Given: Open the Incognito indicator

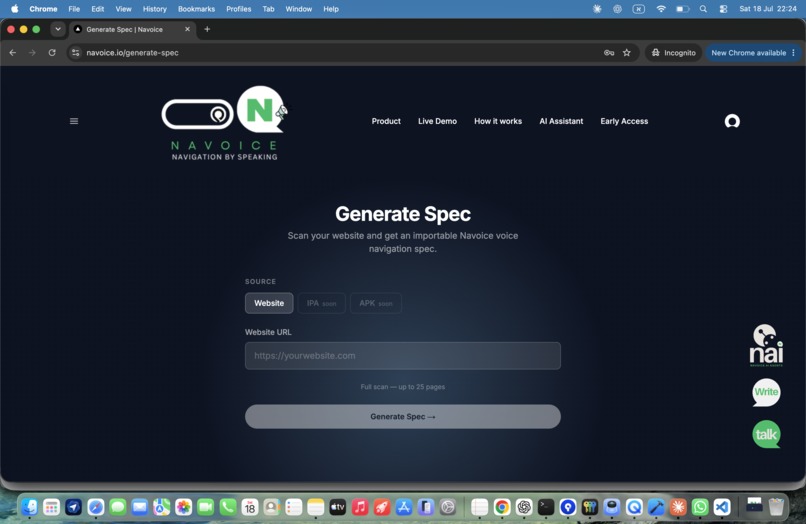Looking at the screenshot, I should click(x=673, y=52).
